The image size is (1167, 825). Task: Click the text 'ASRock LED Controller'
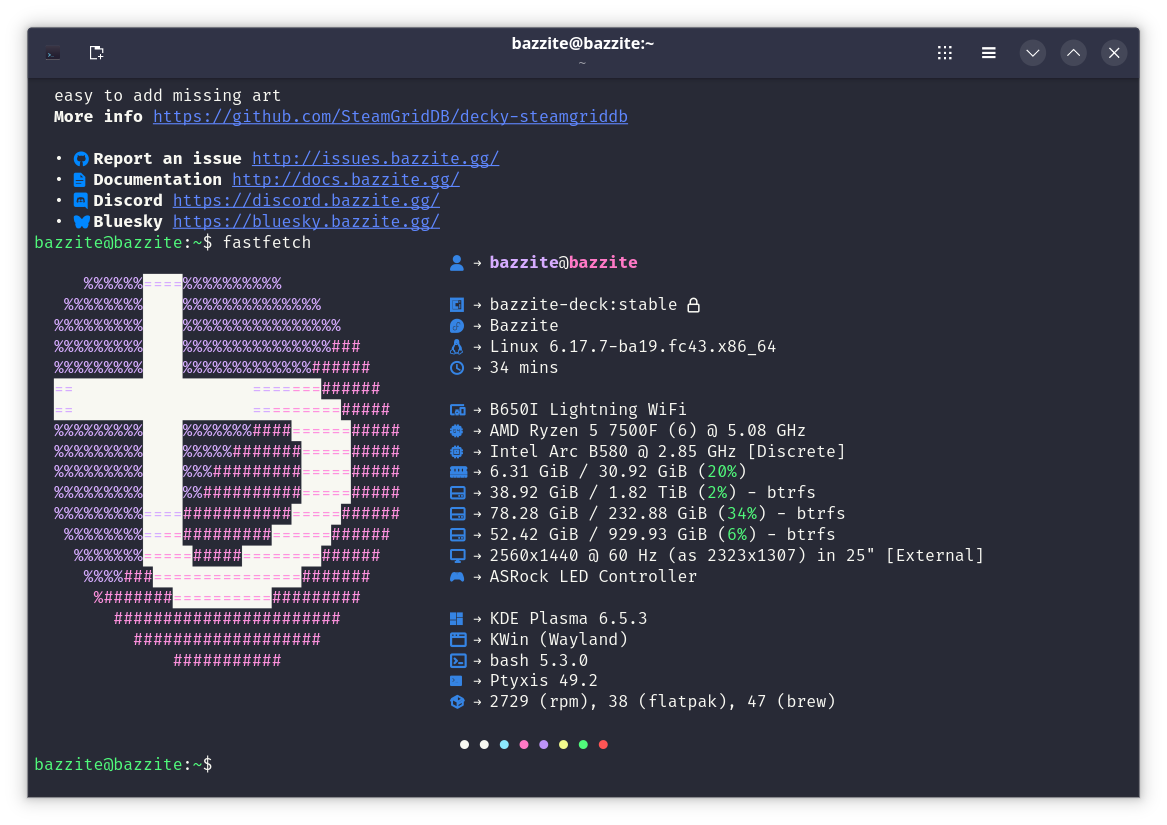(593, 576)
